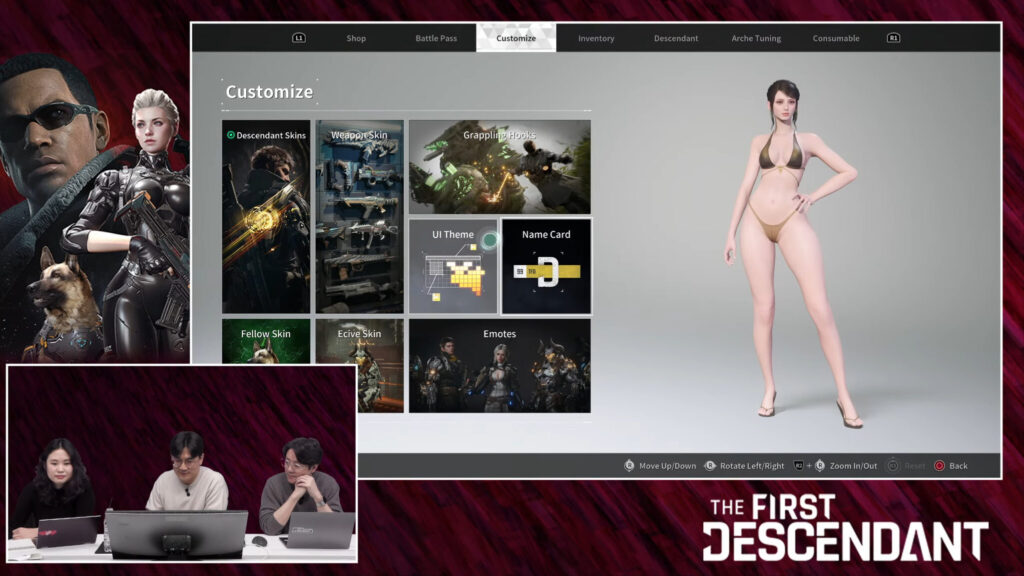Open the Grappling Hooks category tile

(499, 167)
